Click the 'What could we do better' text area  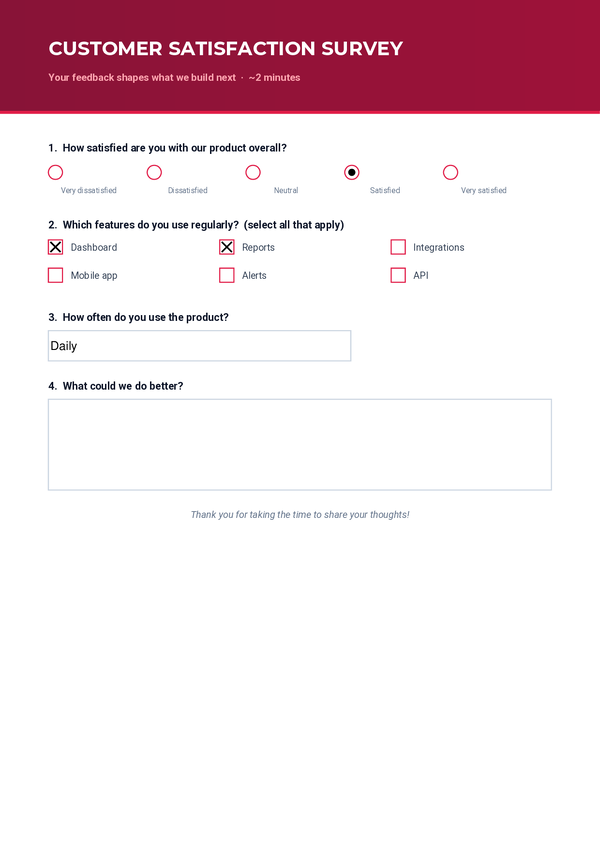tap(300, 445)
